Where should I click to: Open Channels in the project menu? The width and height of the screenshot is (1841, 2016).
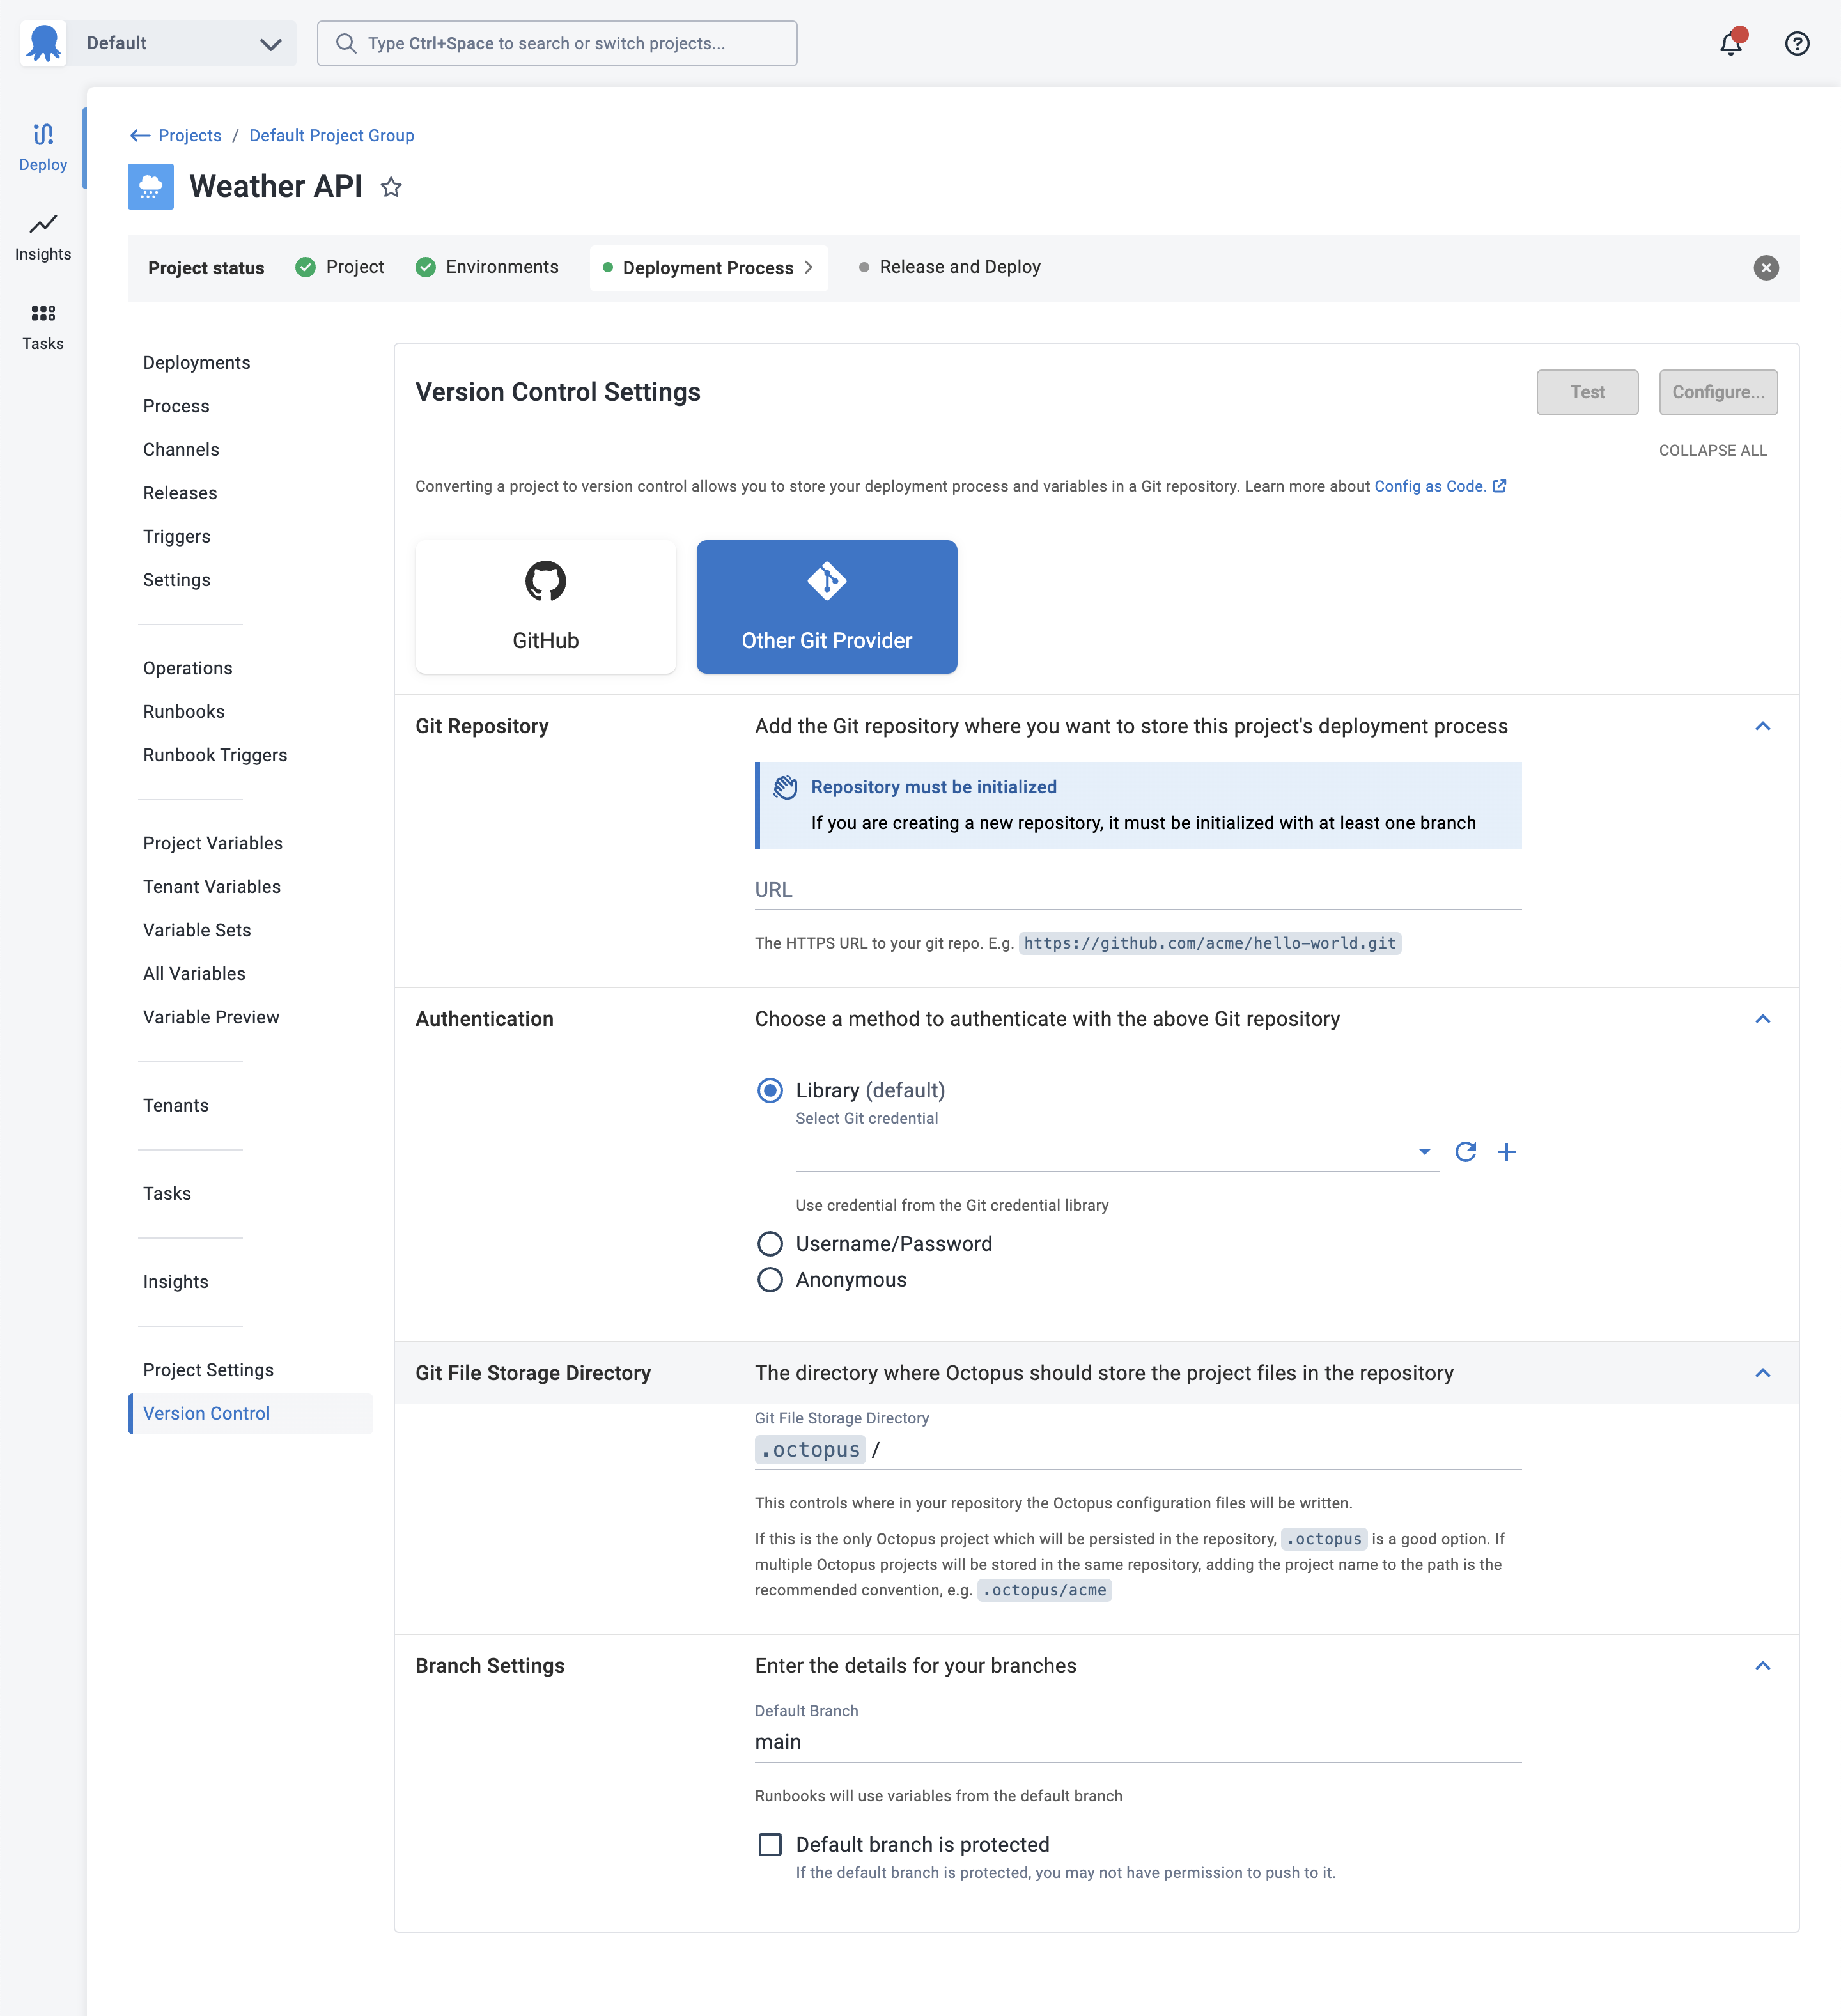coord(181,450)
